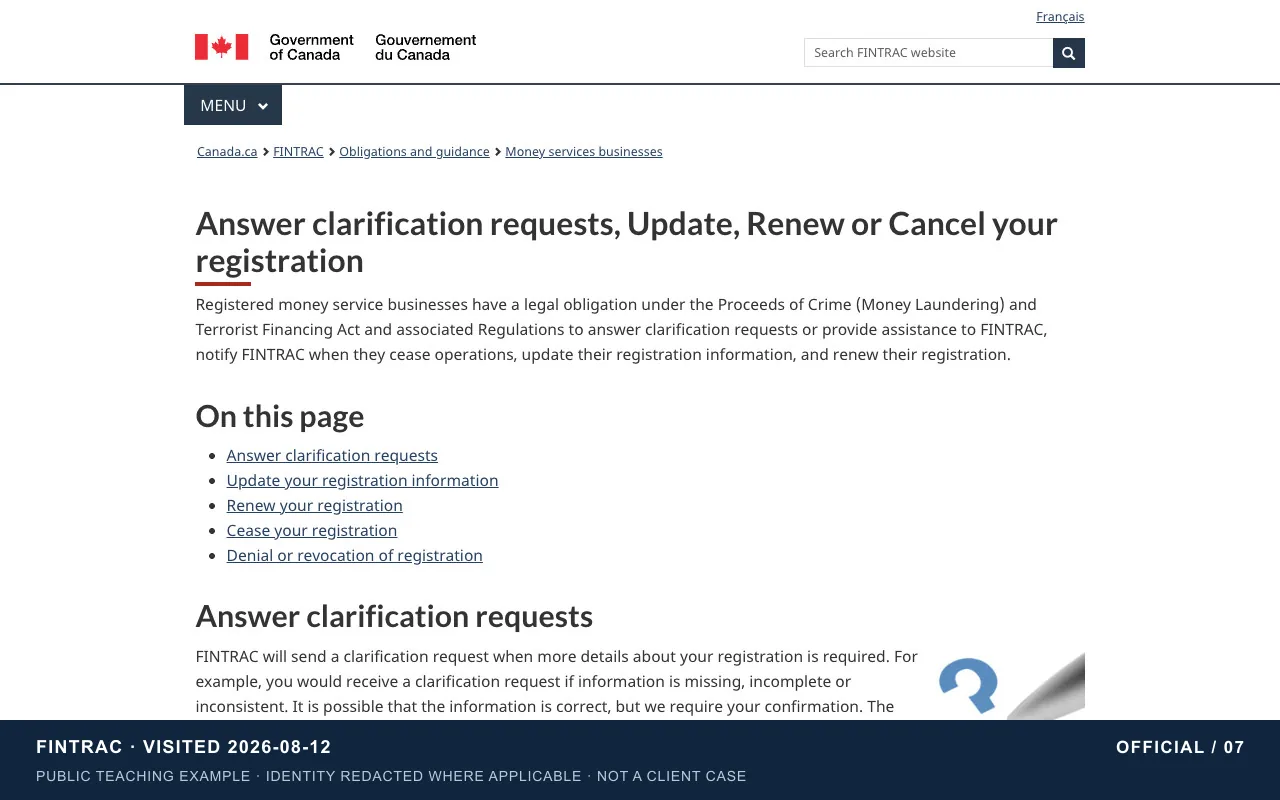Screen dimensions: 1280x800
Task: Jump to Cease your registration section
Action: click(311, 531)
